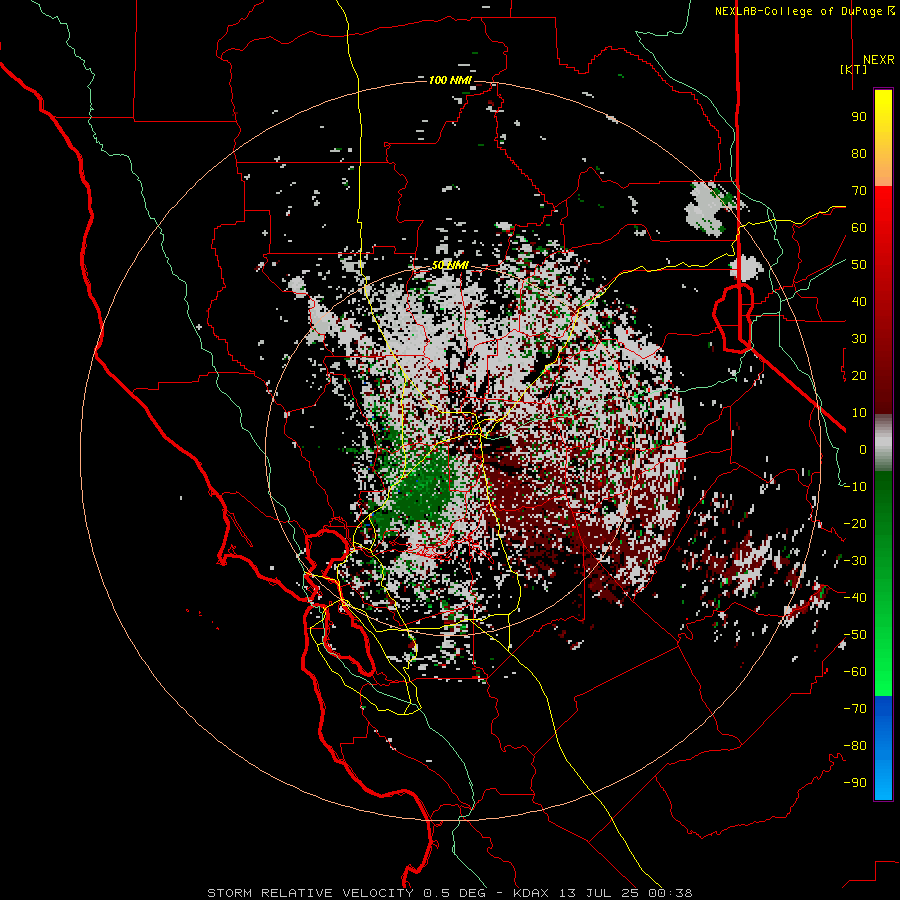Pick the -60 scale label

(x=855, y=672)
